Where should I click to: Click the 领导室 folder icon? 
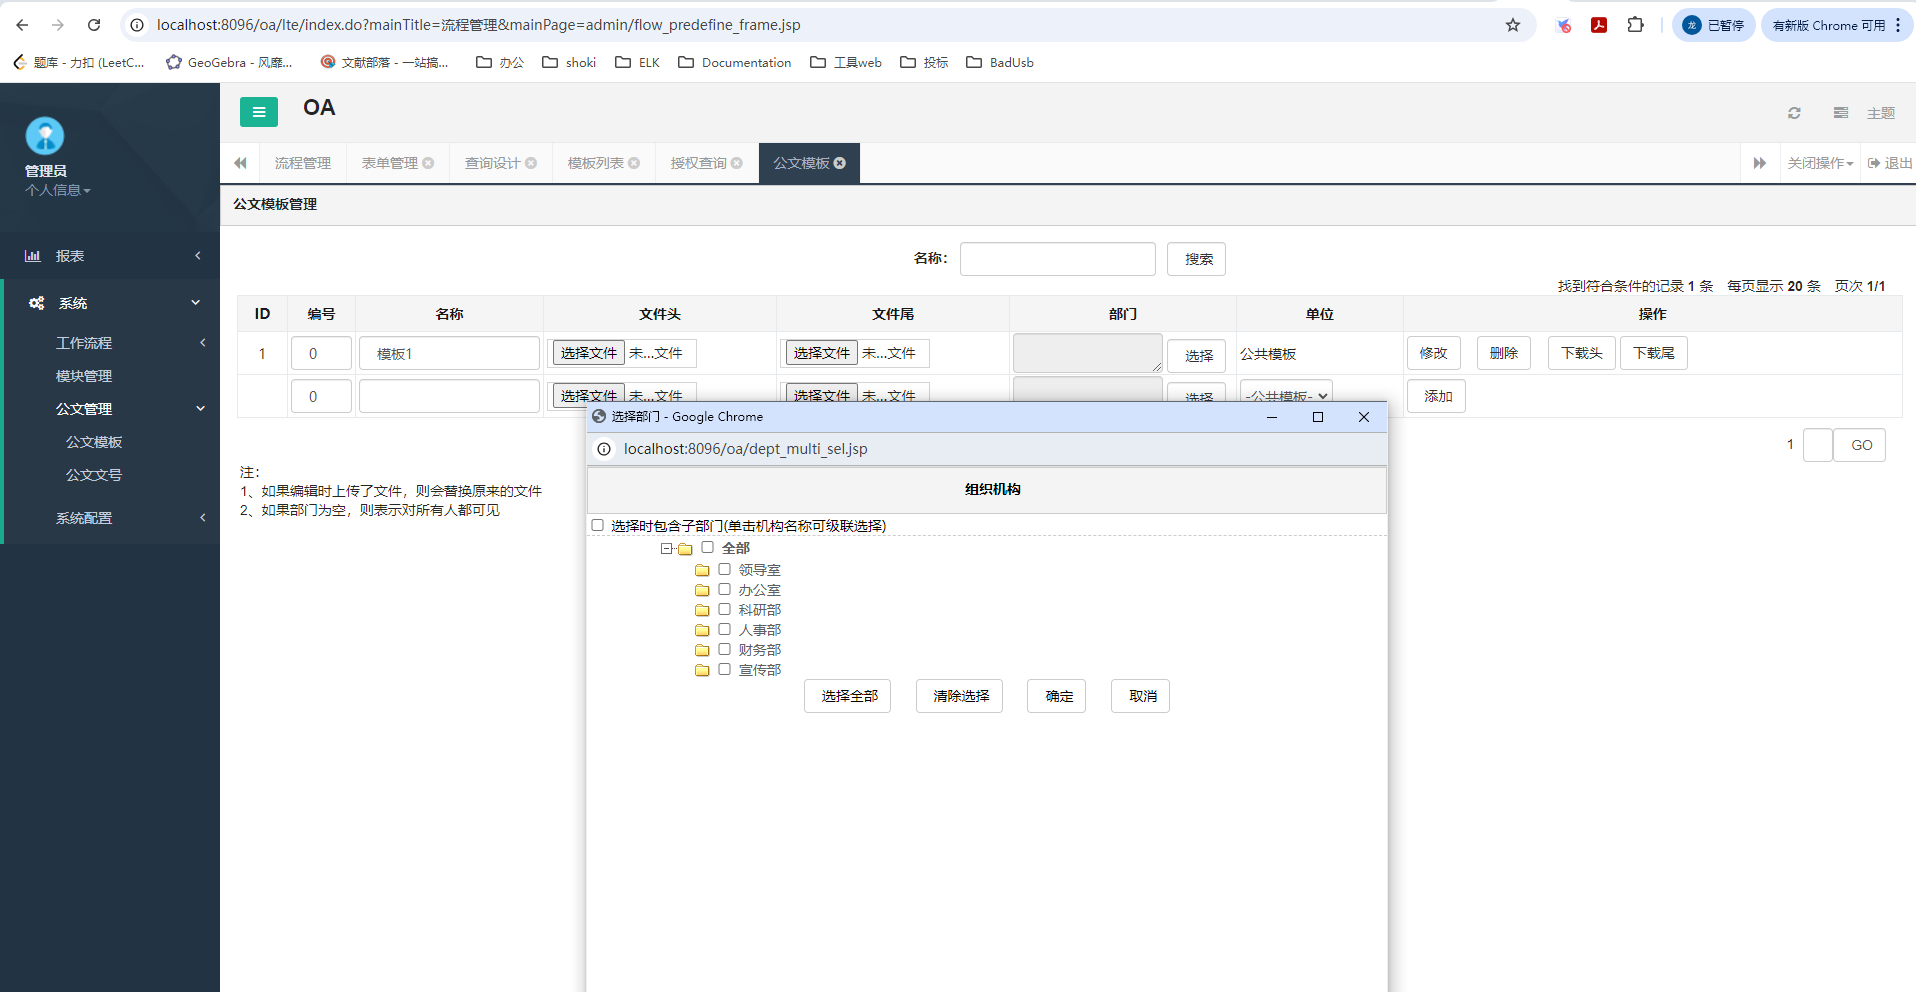click(702, 570)
